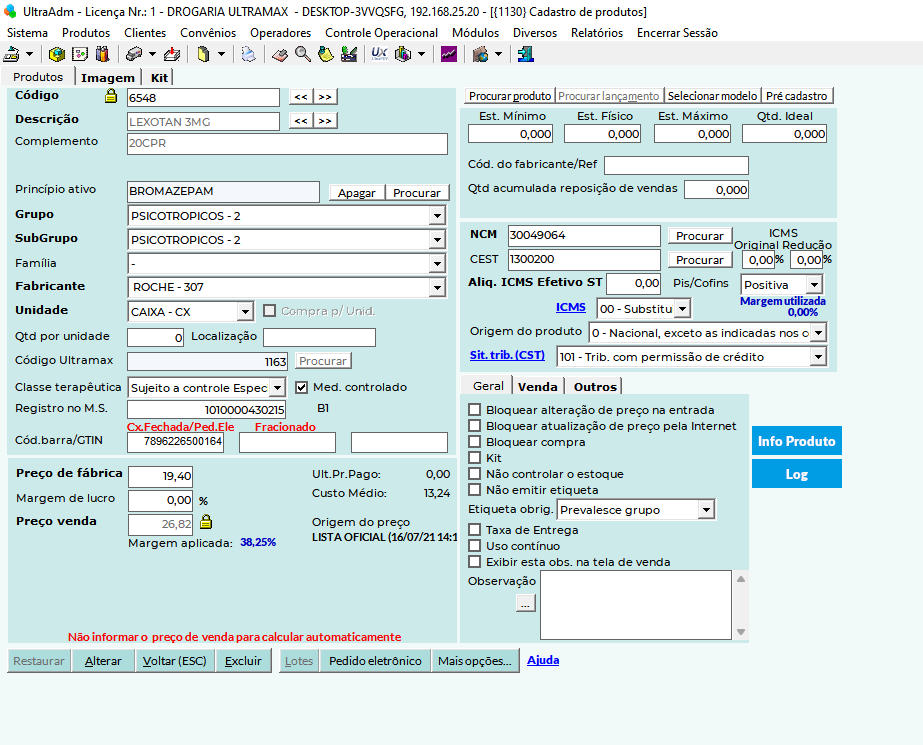Check 'Bloquear atualização de preço pela Internet'
This screenshot has height=745, width=923.
click(x=474, y=425)
